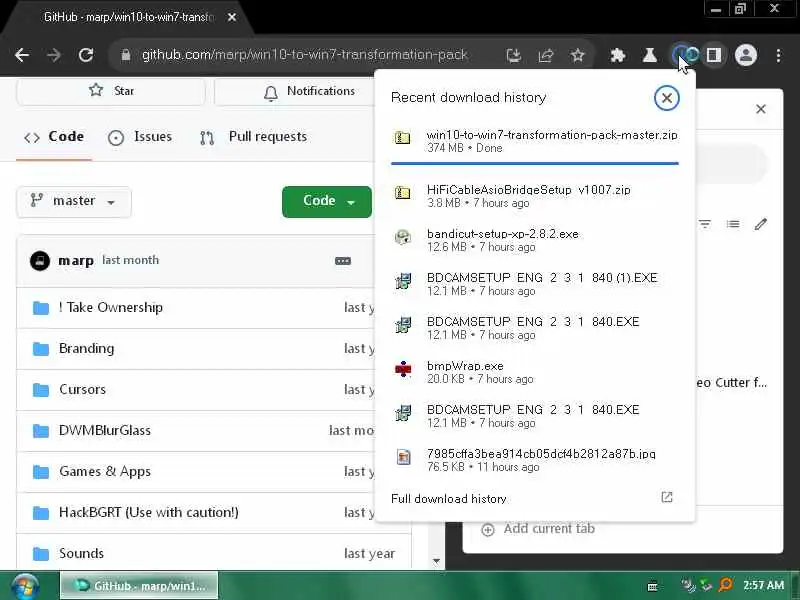Open Chrome Labs flask icon
This screenshot has width=800, height=600.
pos(649,55)
